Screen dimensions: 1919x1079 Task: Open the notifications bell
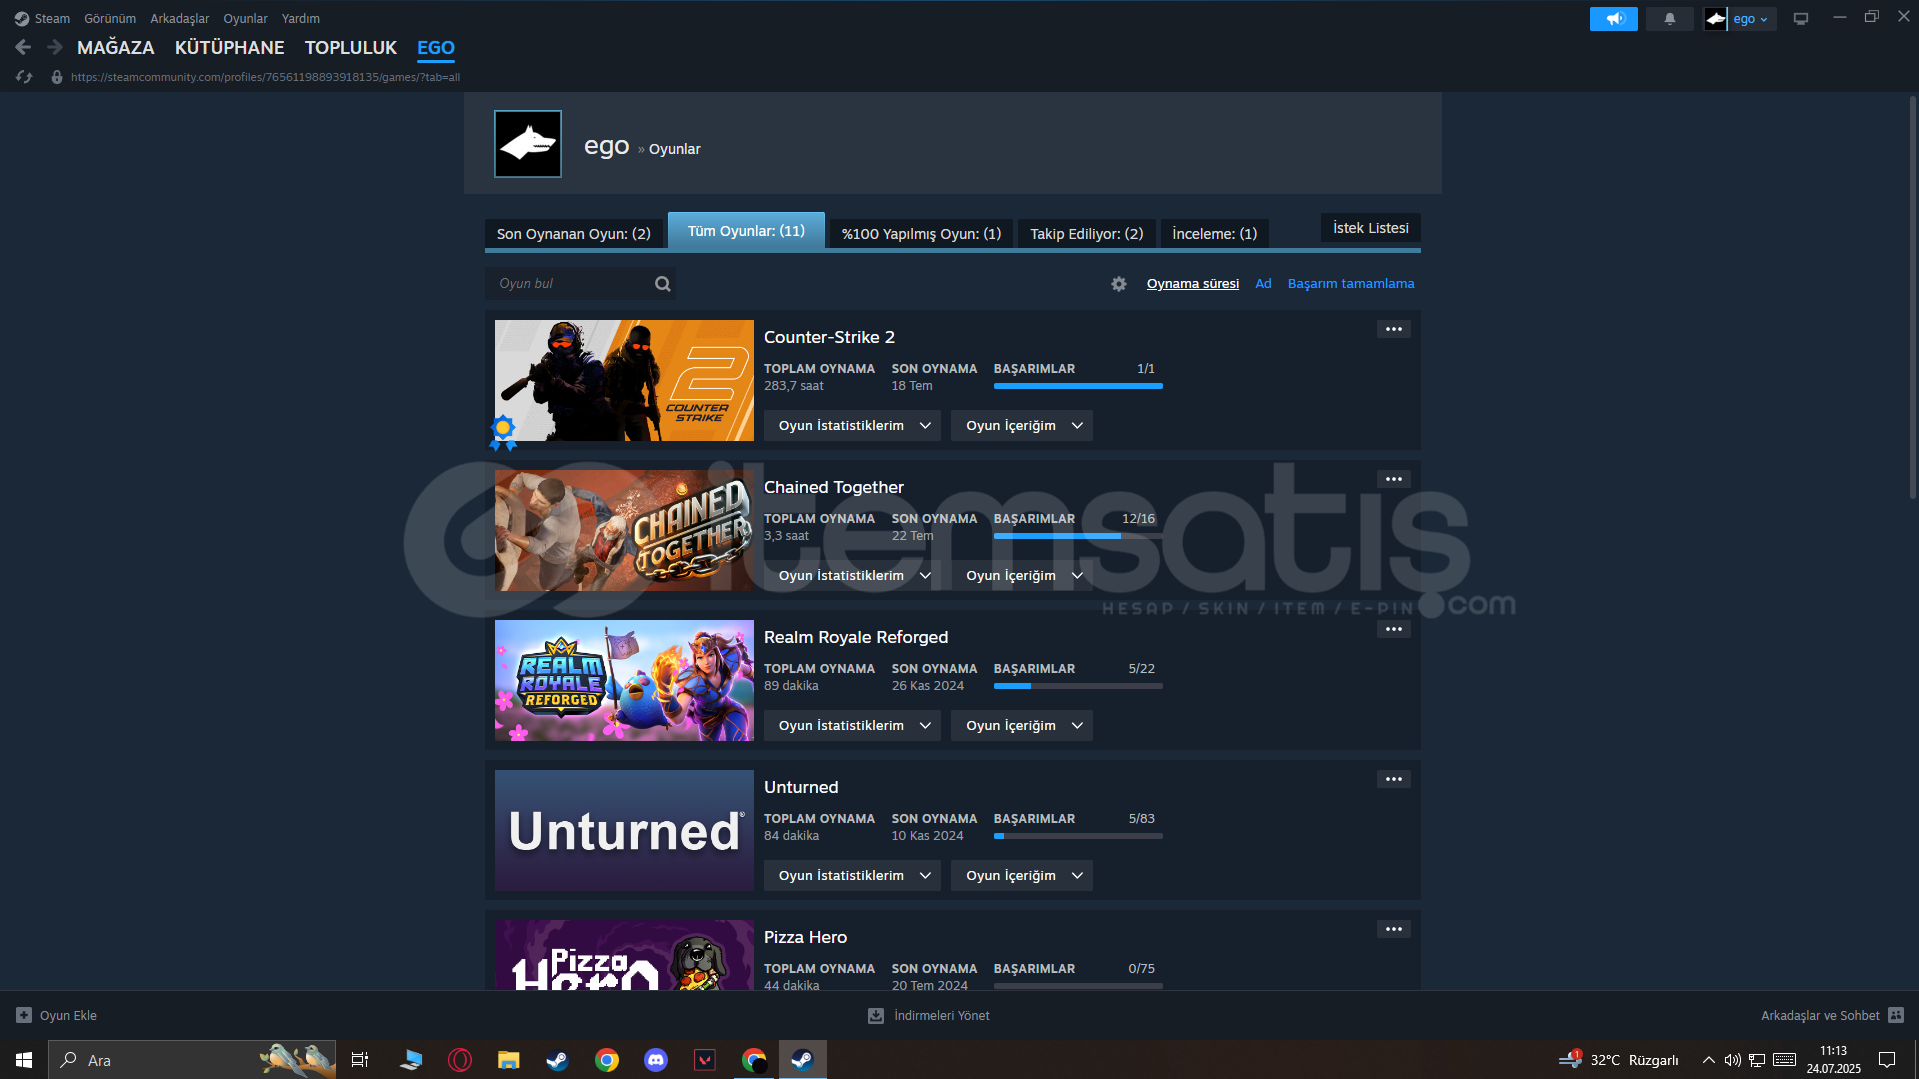(x=1669, y=19)
